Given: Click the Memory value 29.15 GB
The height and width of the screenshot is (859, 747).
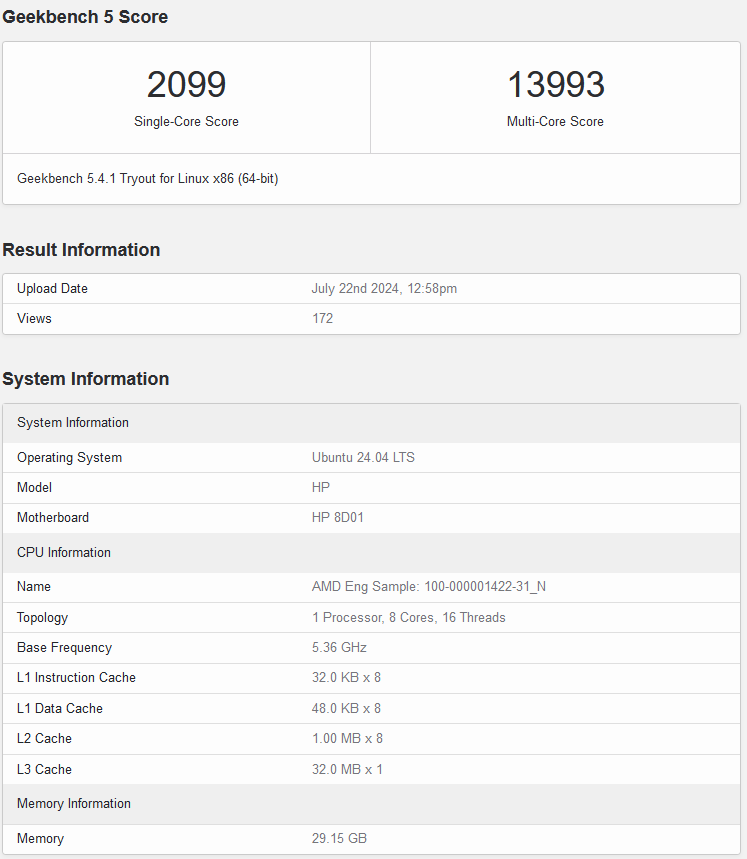Looking at the screenshot, I should click(x=339, y=839).
